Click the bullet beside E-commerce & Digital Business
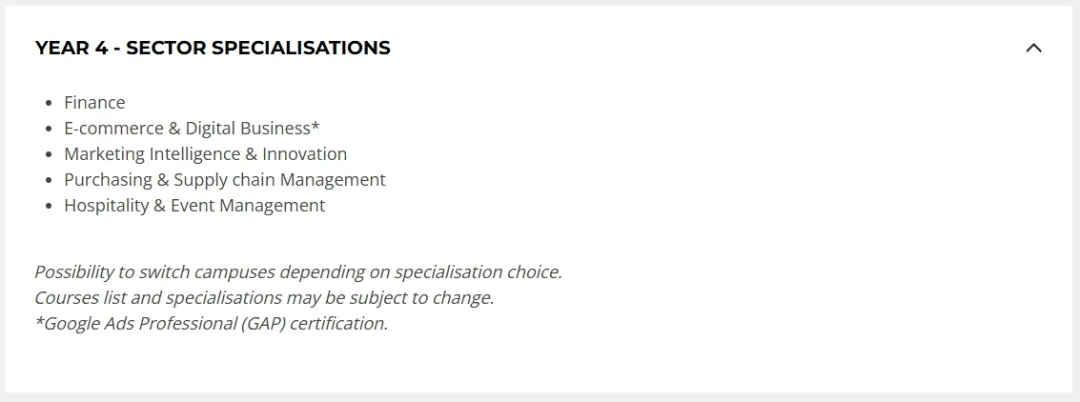Viewport: 1080px width, 402px height. 48,129
